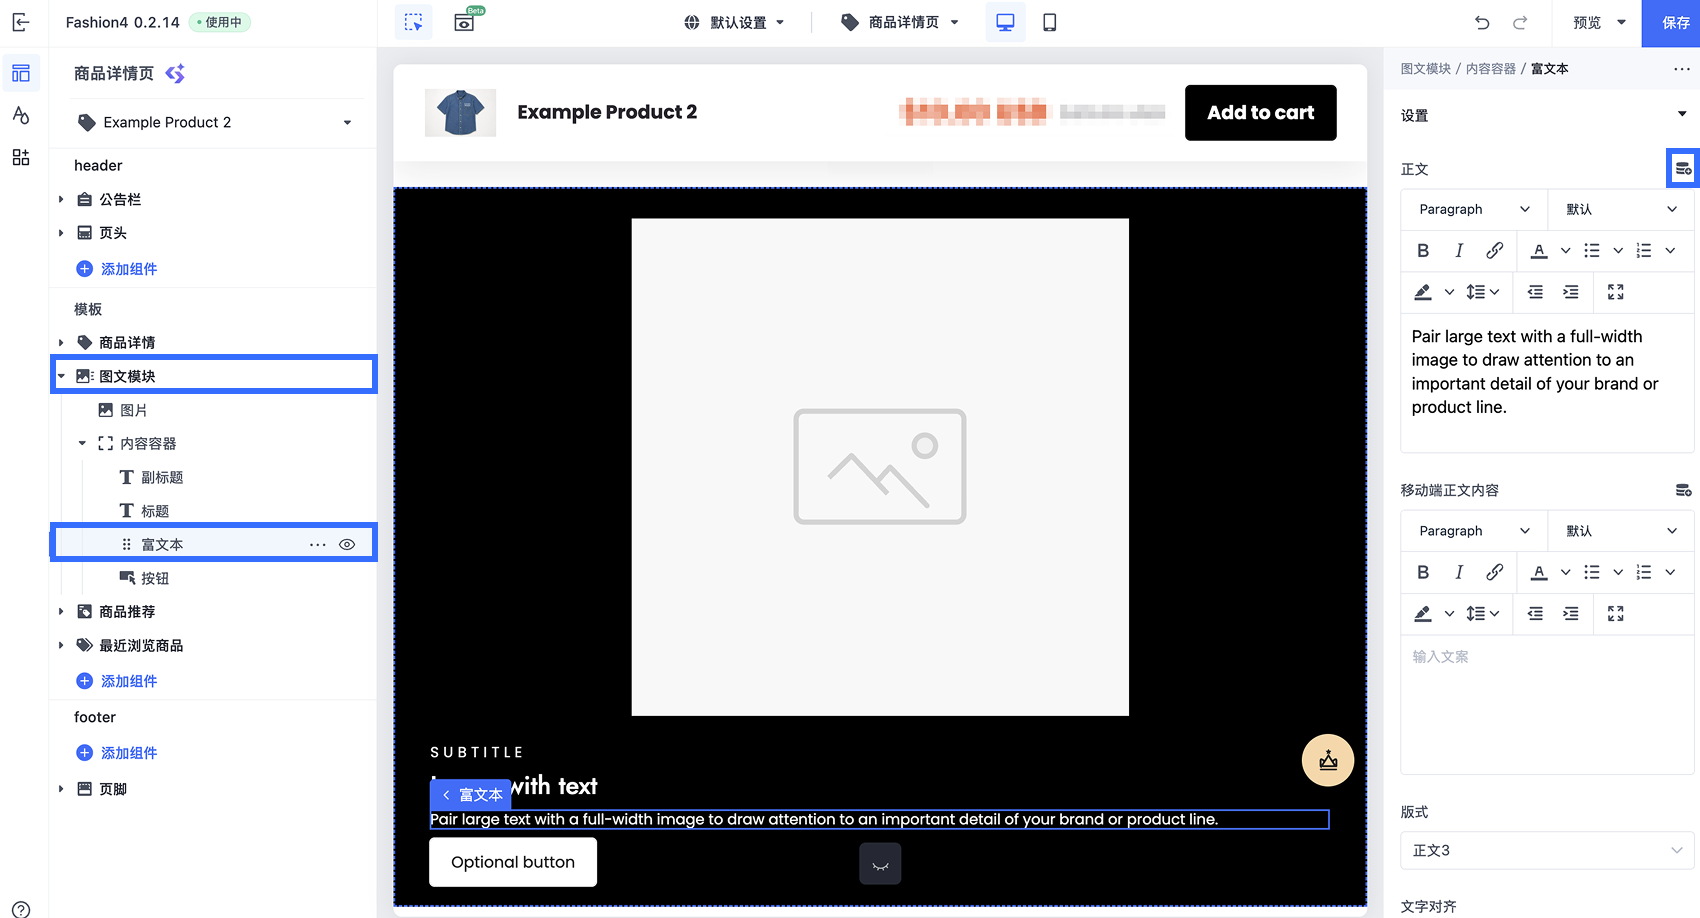This screenshot has width=1700, height=918.
Task: Click the exit editor icon at top left
Action: pyautogui.click(x=21, y=22)
